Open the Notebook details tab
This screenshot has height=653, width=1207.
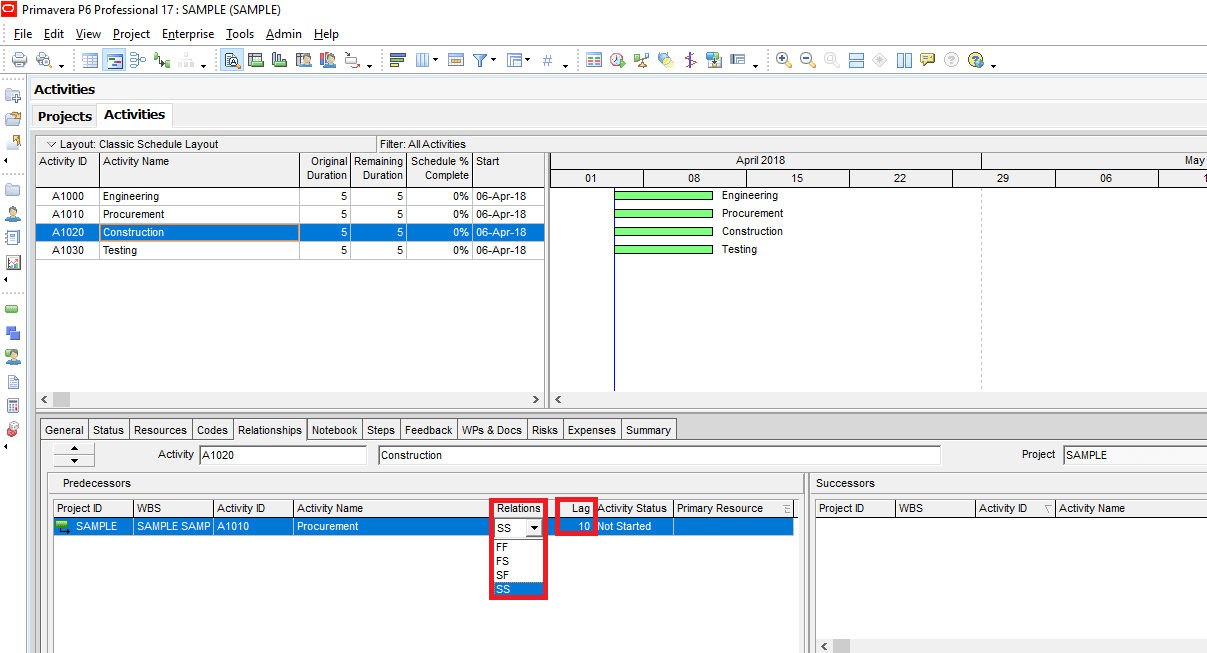click(334, 430)
